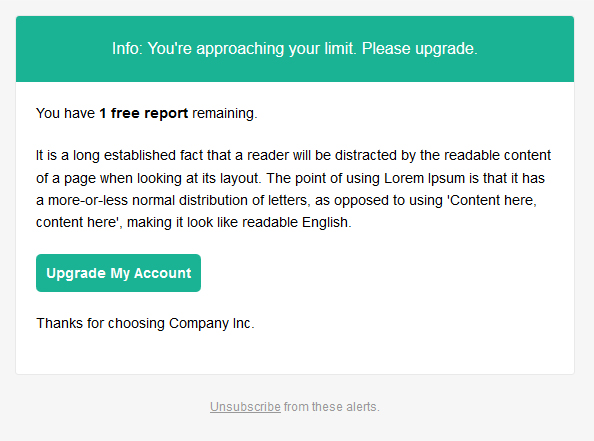Click the word 'remaining.' in first line
The height and width of the screenshot is (441, 594).
[225, 113]
